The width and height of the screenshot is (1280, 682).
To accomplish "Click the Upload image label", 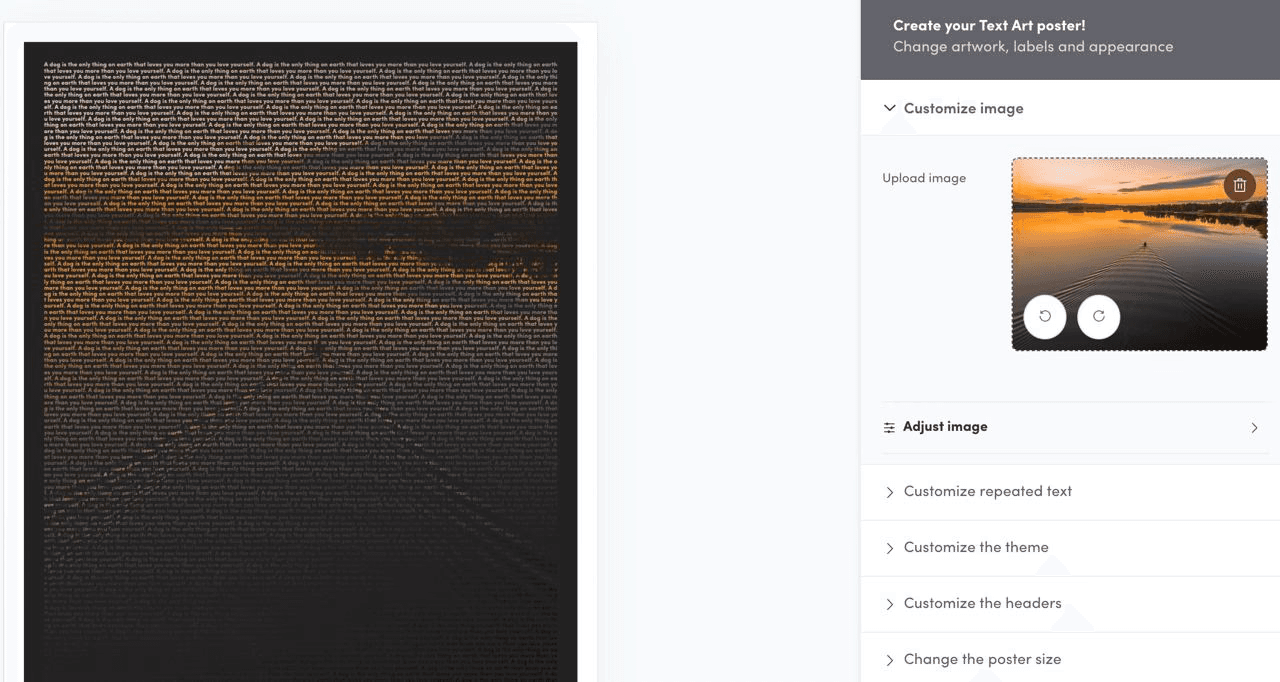I will [924, 178].
